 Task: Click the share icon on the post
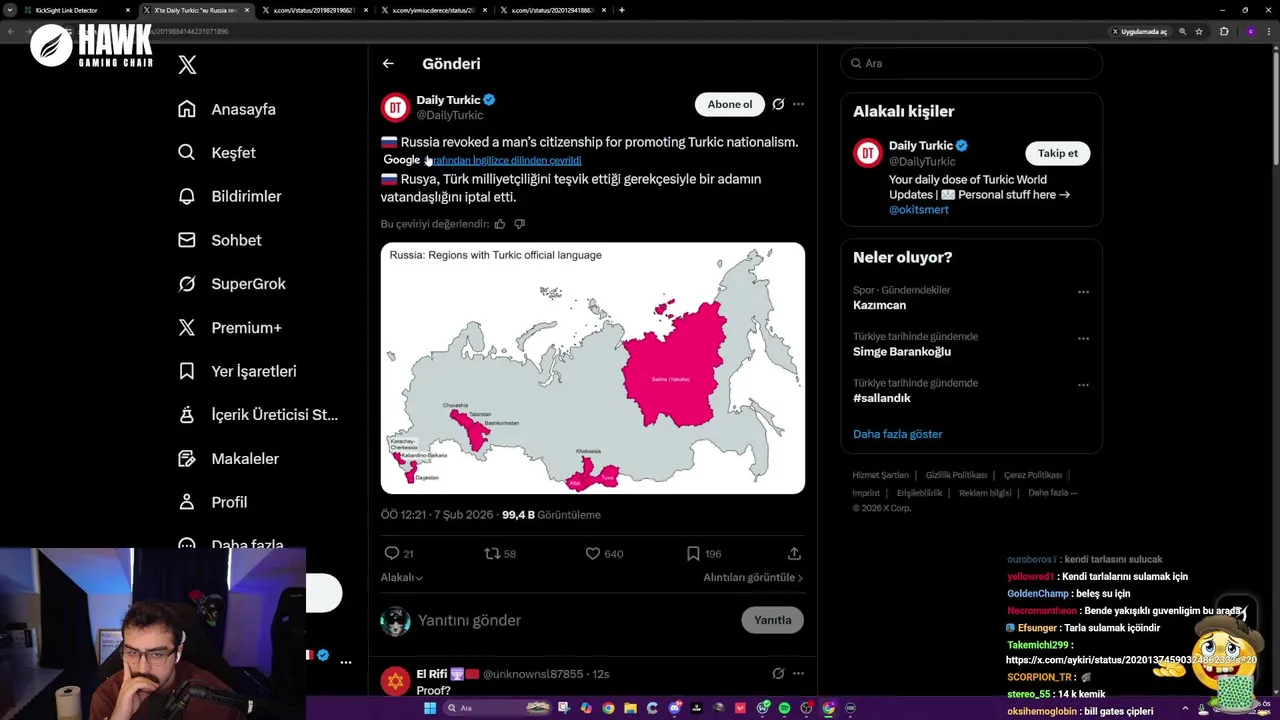[794, 553]
